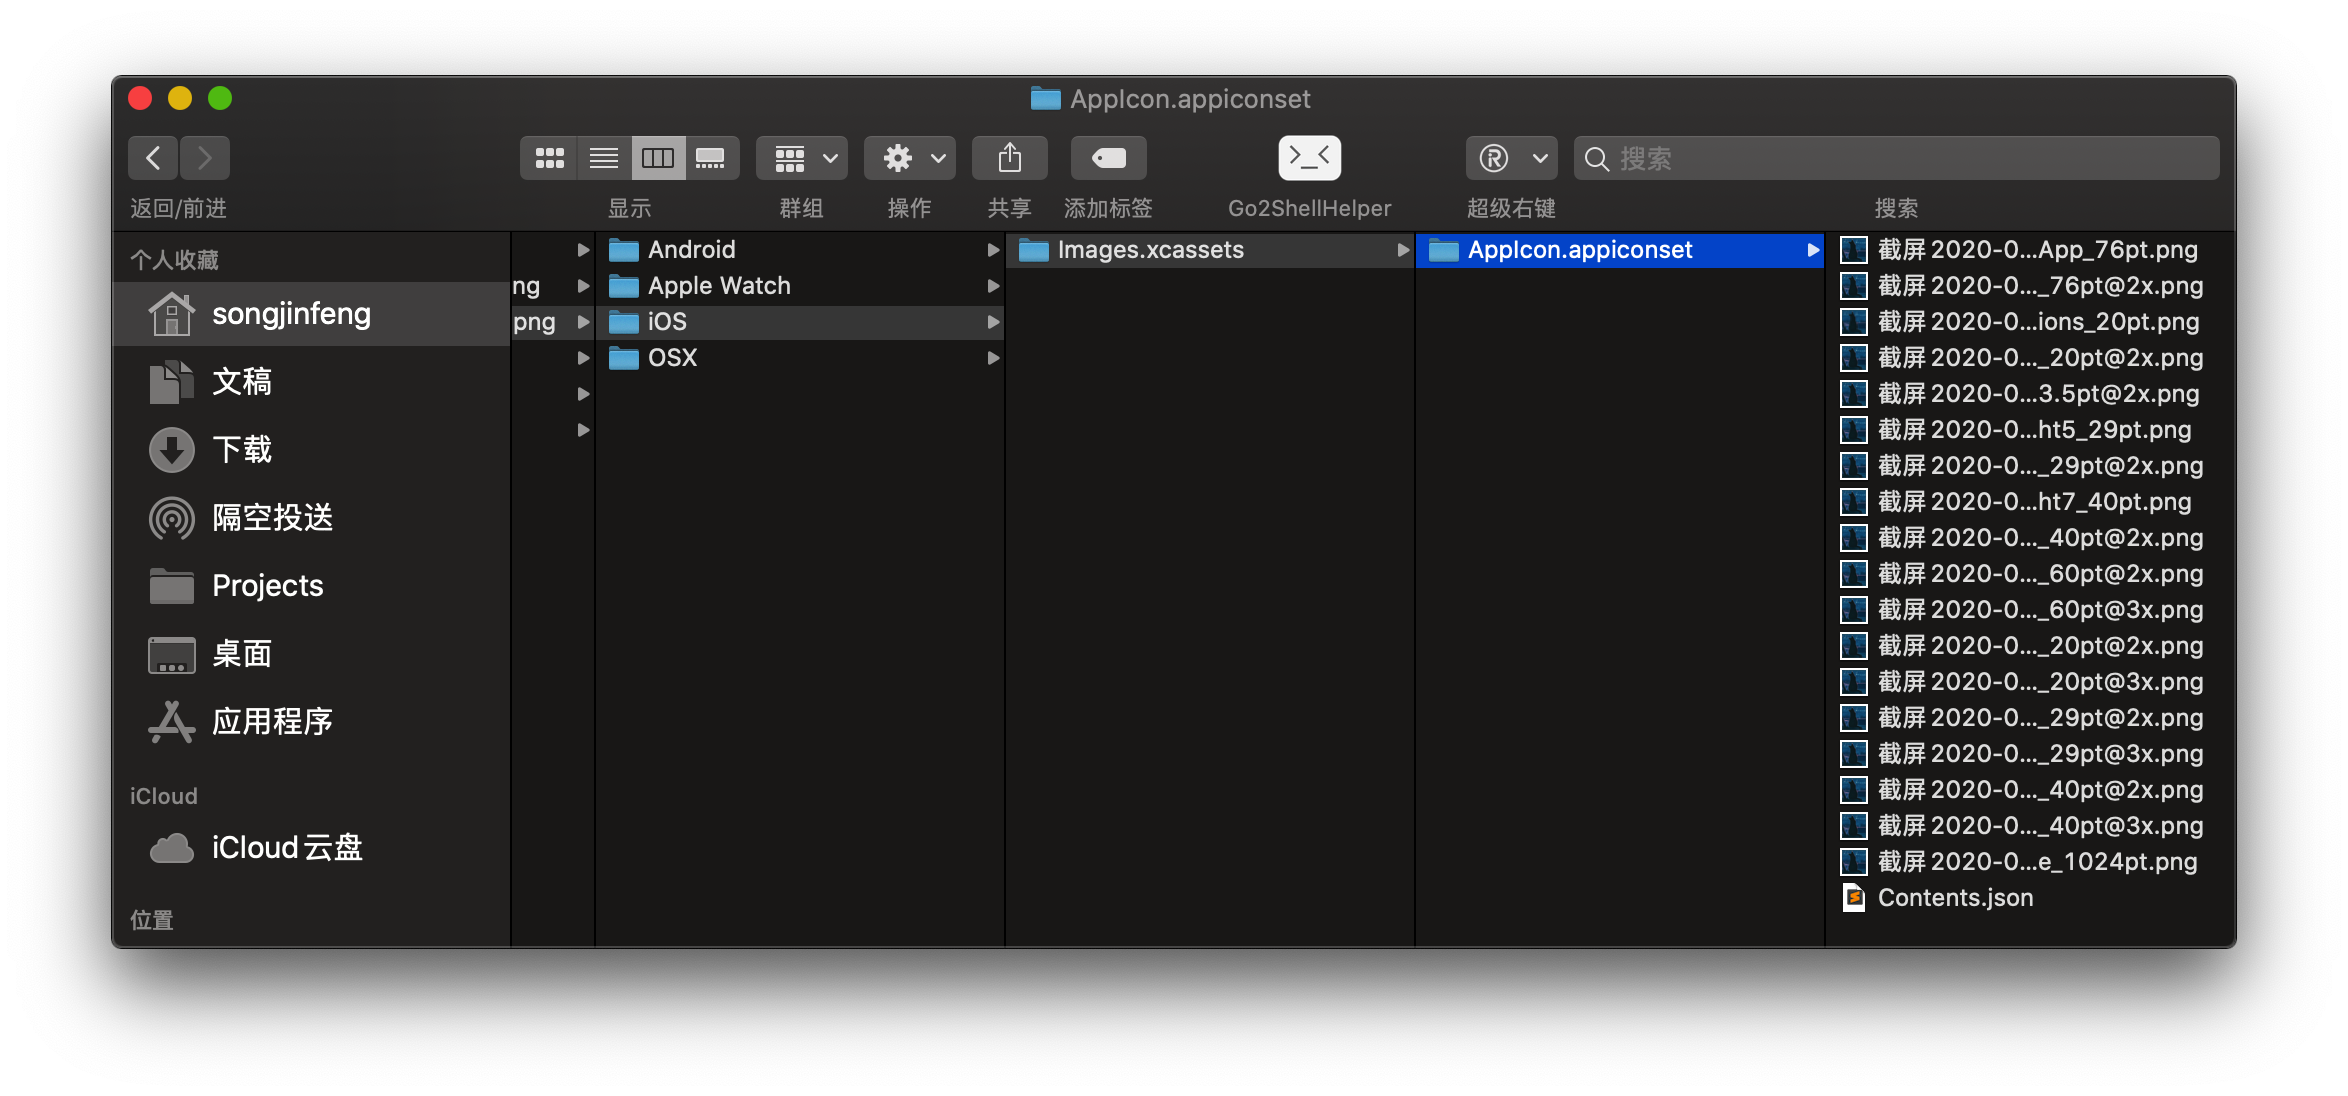Viewport: 2348px width, 1096px height.
Task: Select the file ending e_1024pt.png
Action: tap(2036, 862)
